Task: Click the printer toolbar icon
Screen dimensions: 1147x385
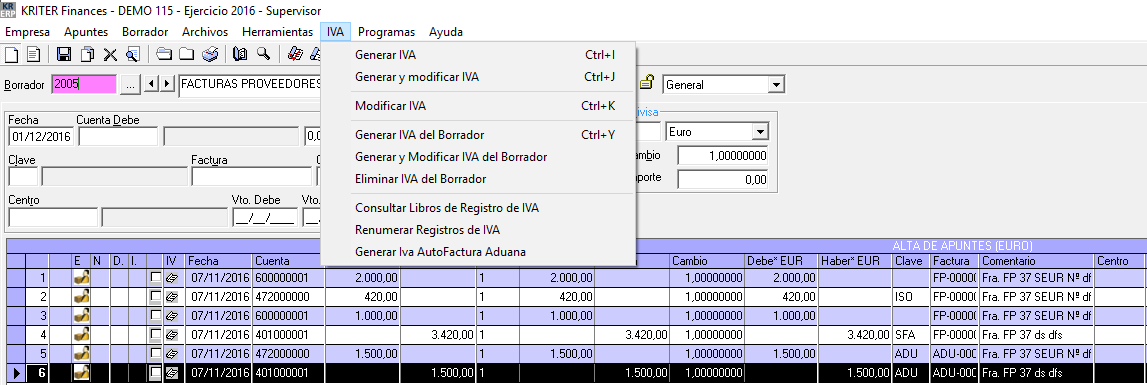Action: (x=210, y=54)
